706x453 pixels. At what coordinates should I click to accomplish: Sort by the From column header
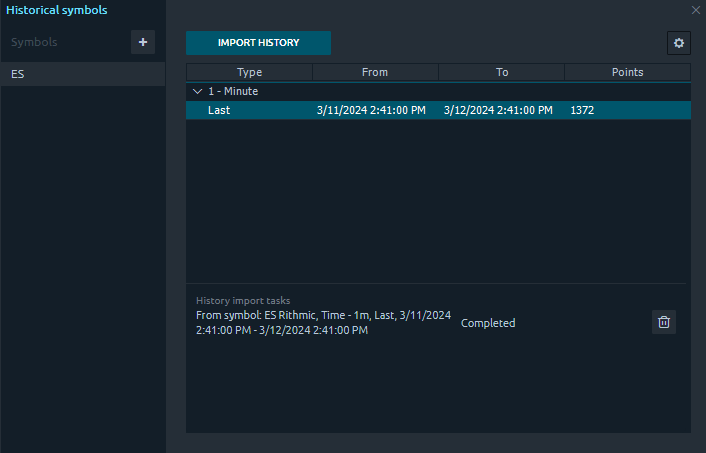point(375,72)
